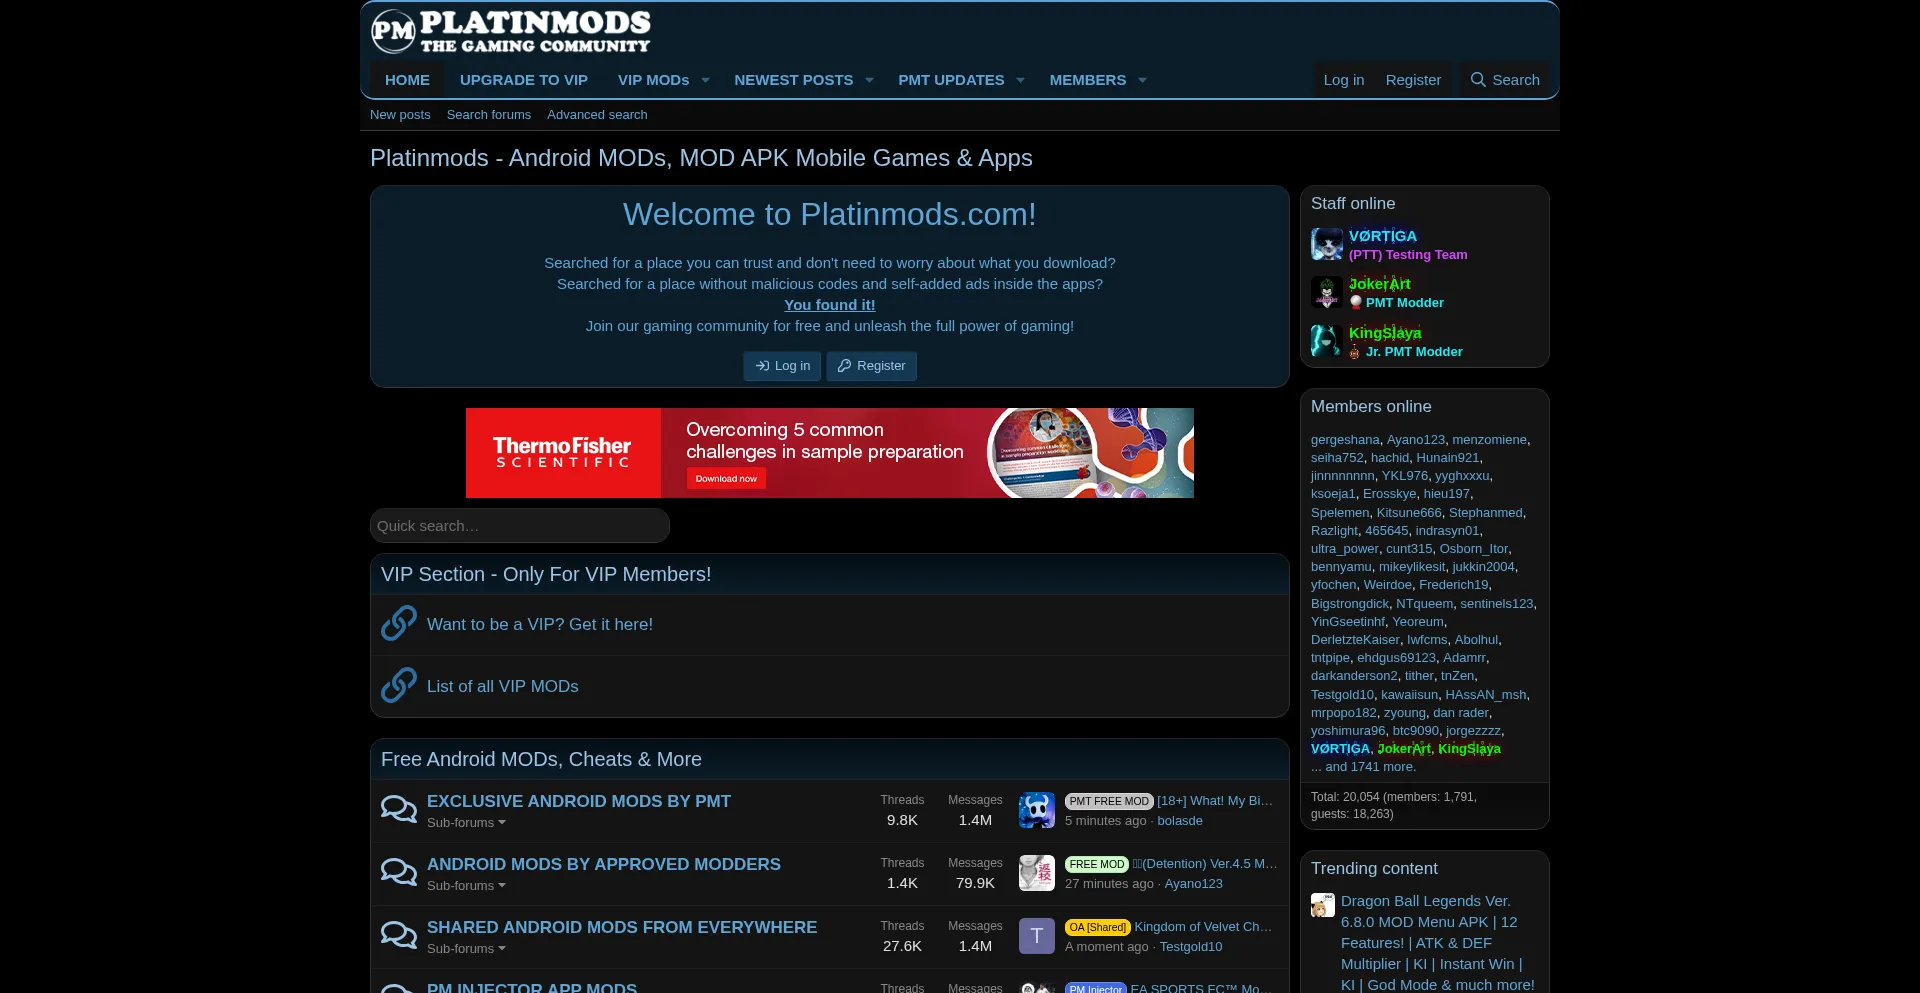Click the You found it! link
Screen dimensions: 1920x993
tap(829, 305)
